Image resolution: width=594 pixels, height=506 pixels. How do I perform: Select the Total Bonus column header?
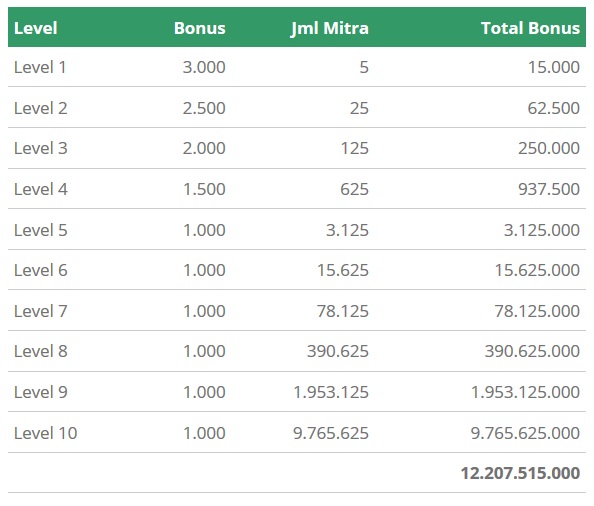pyautogui.click(x=530, y=28)
